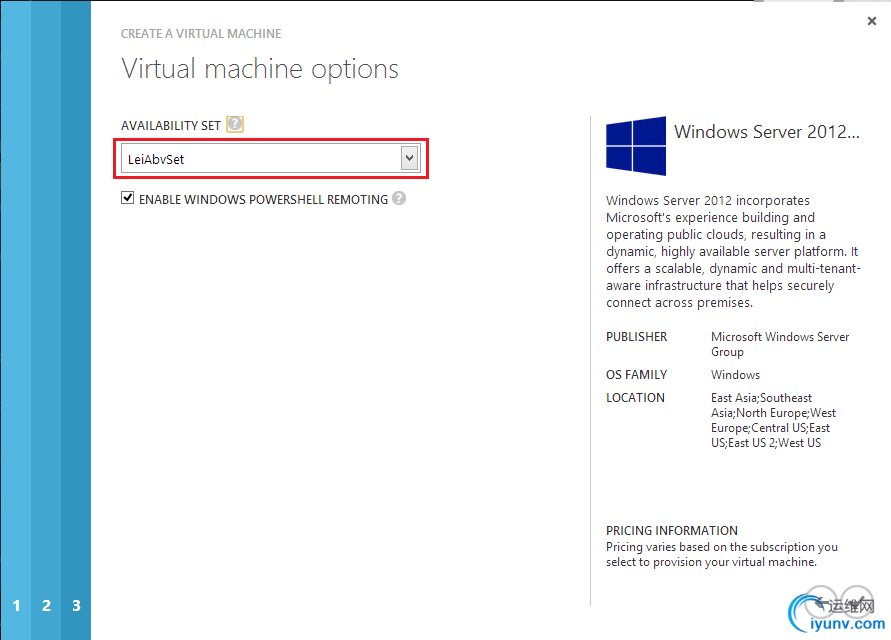Open the LeiAbvSet availability set dropdown
This screenshot has height=640, width=891.
[270, 159]
